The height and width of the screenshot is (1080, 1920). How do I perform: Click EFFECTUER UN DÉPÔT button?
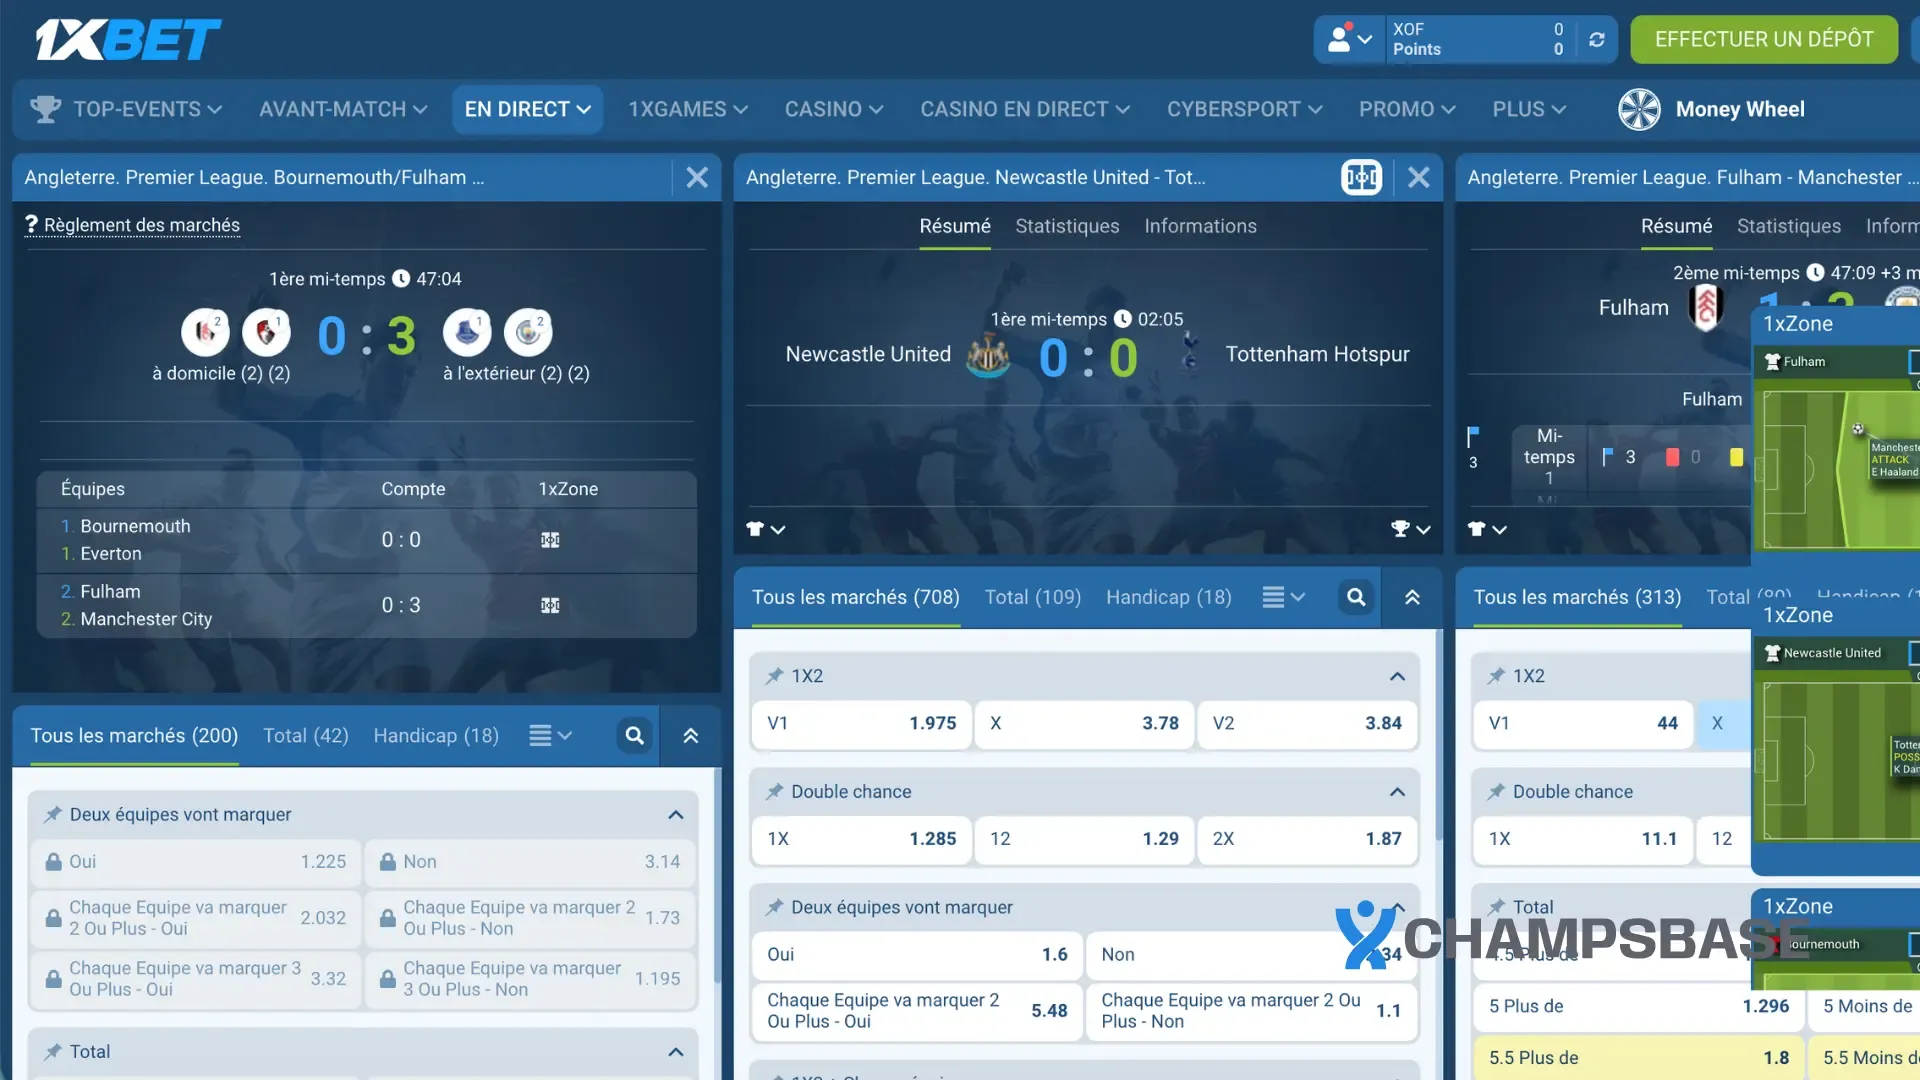pyautogui.click(x=1763, y=40)
